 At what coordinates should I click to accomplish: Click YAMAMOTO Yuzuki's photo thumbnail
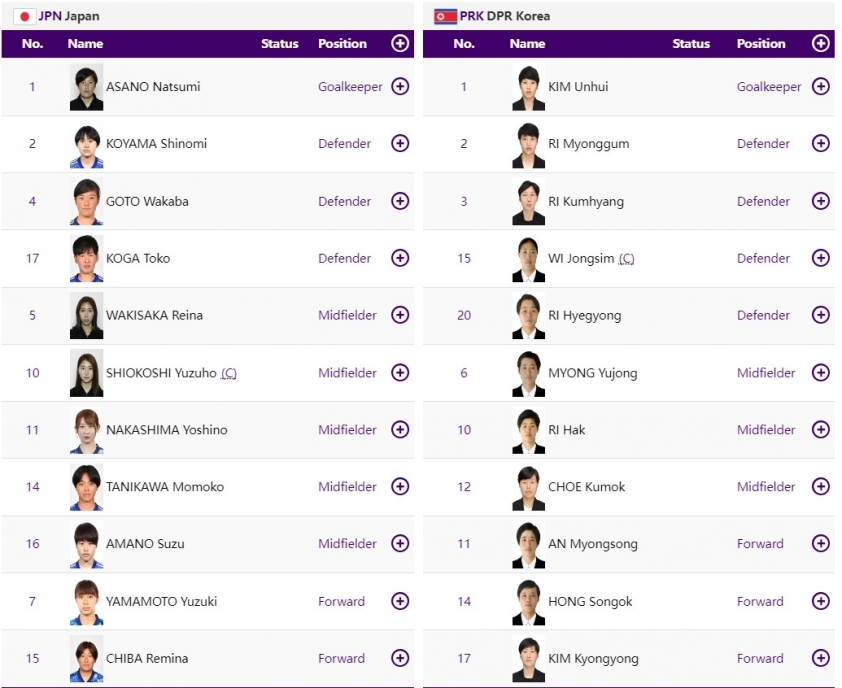tap(86, 601)
